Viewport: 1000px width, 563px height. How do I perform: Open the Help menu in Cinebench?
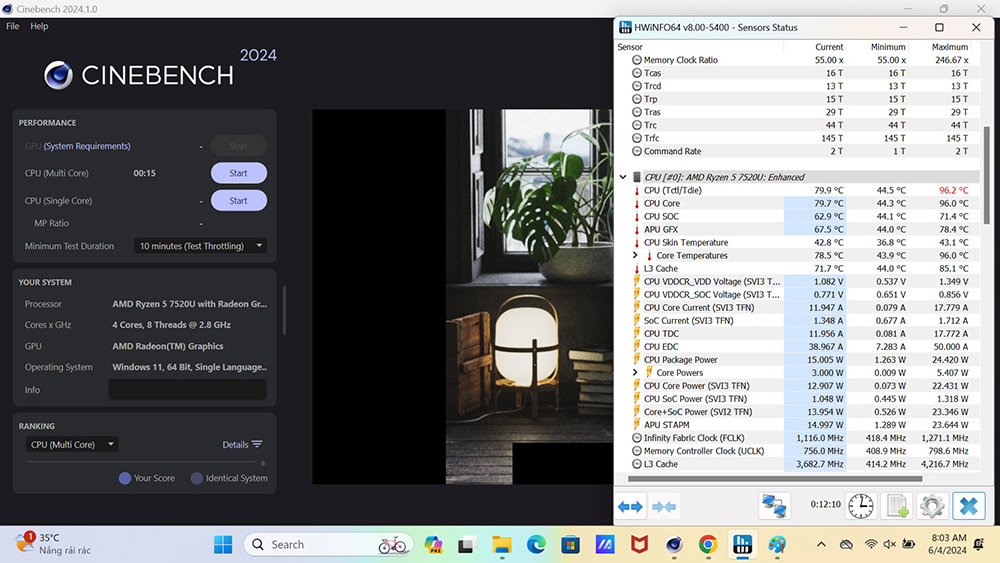click(39, 26)
